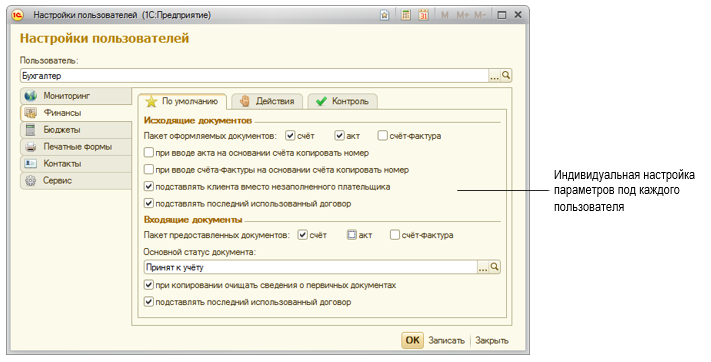Open the calendar icon in title bar
Viewport: 711px width, 362px height.
point(424,15)
